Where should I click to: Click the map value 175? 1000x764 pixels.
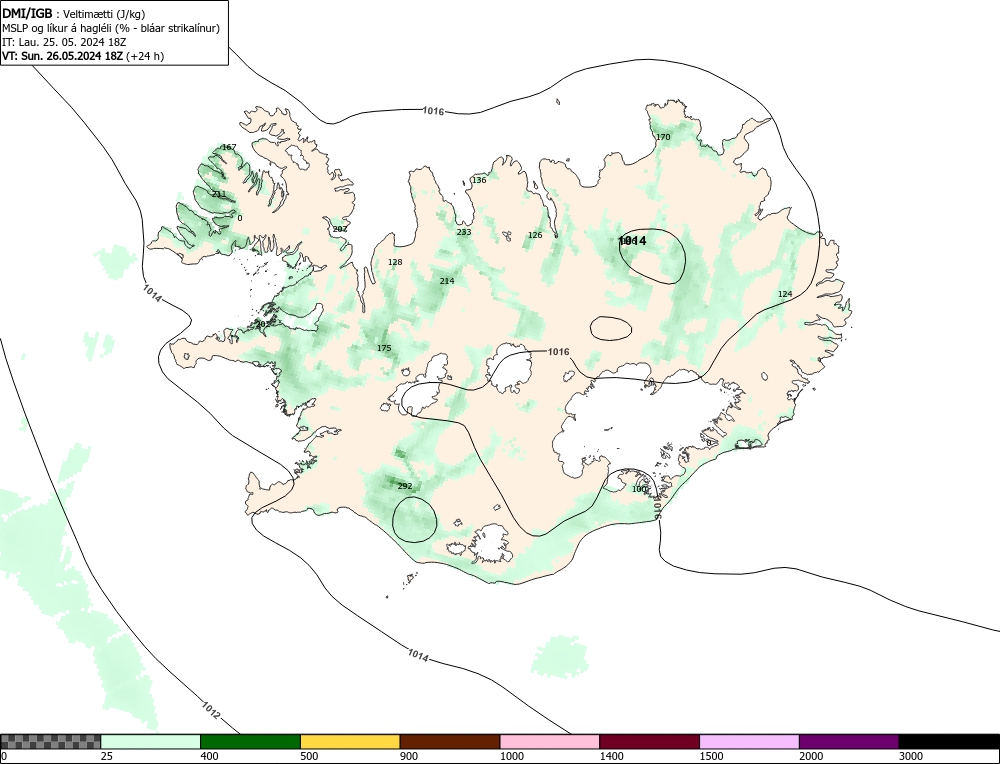click(384, 348)
